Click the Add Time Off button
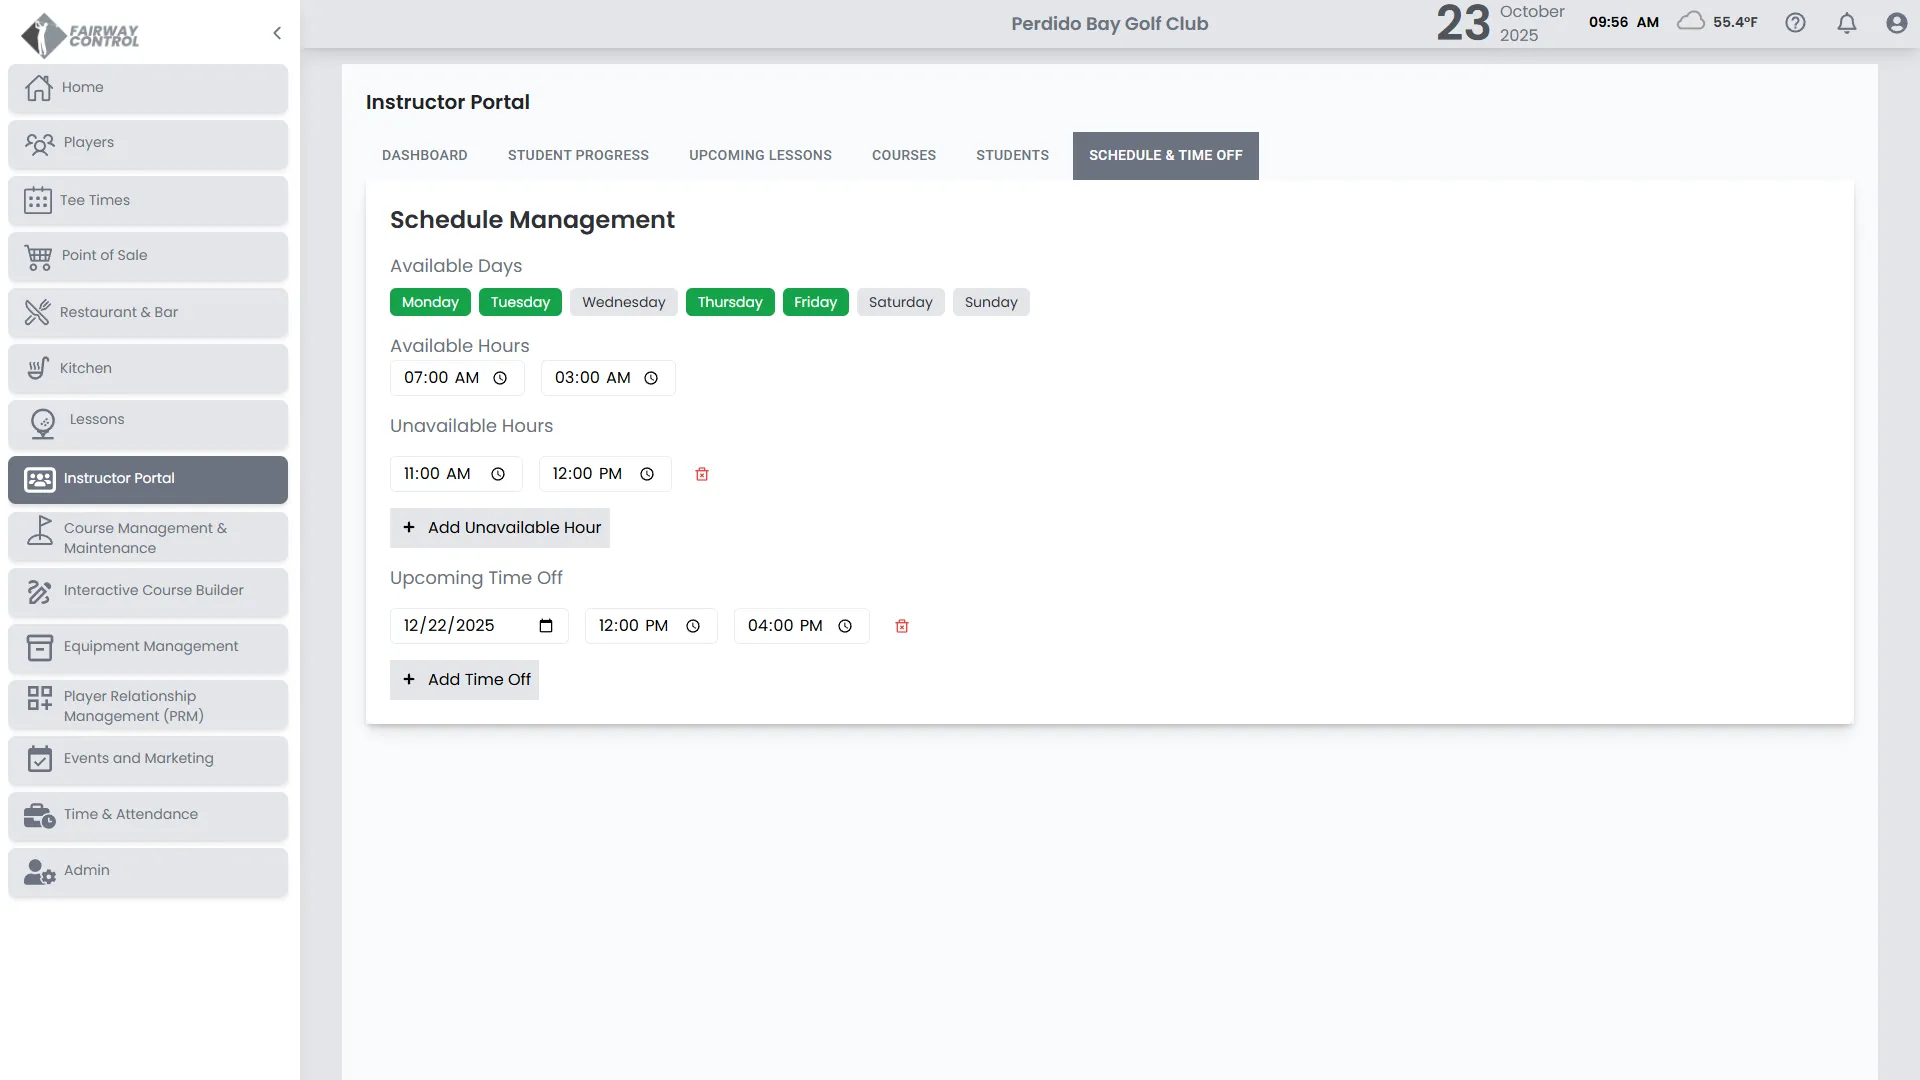Viewport: 1920px width, 1080px height. [465, 680]
